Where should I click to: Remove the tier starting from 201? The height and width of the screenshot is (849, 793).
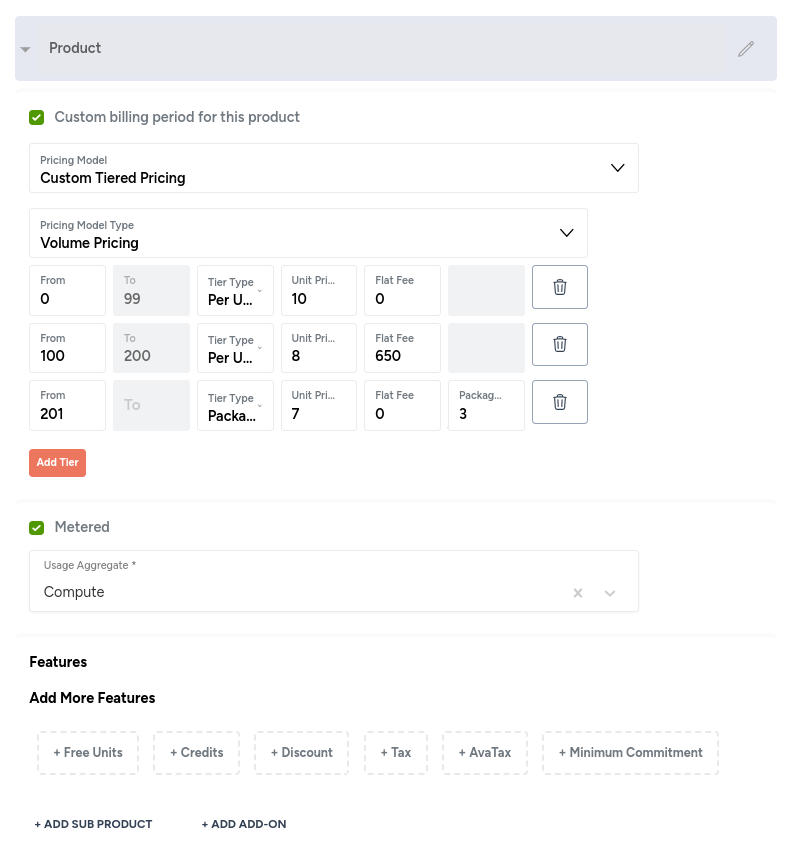559,402
